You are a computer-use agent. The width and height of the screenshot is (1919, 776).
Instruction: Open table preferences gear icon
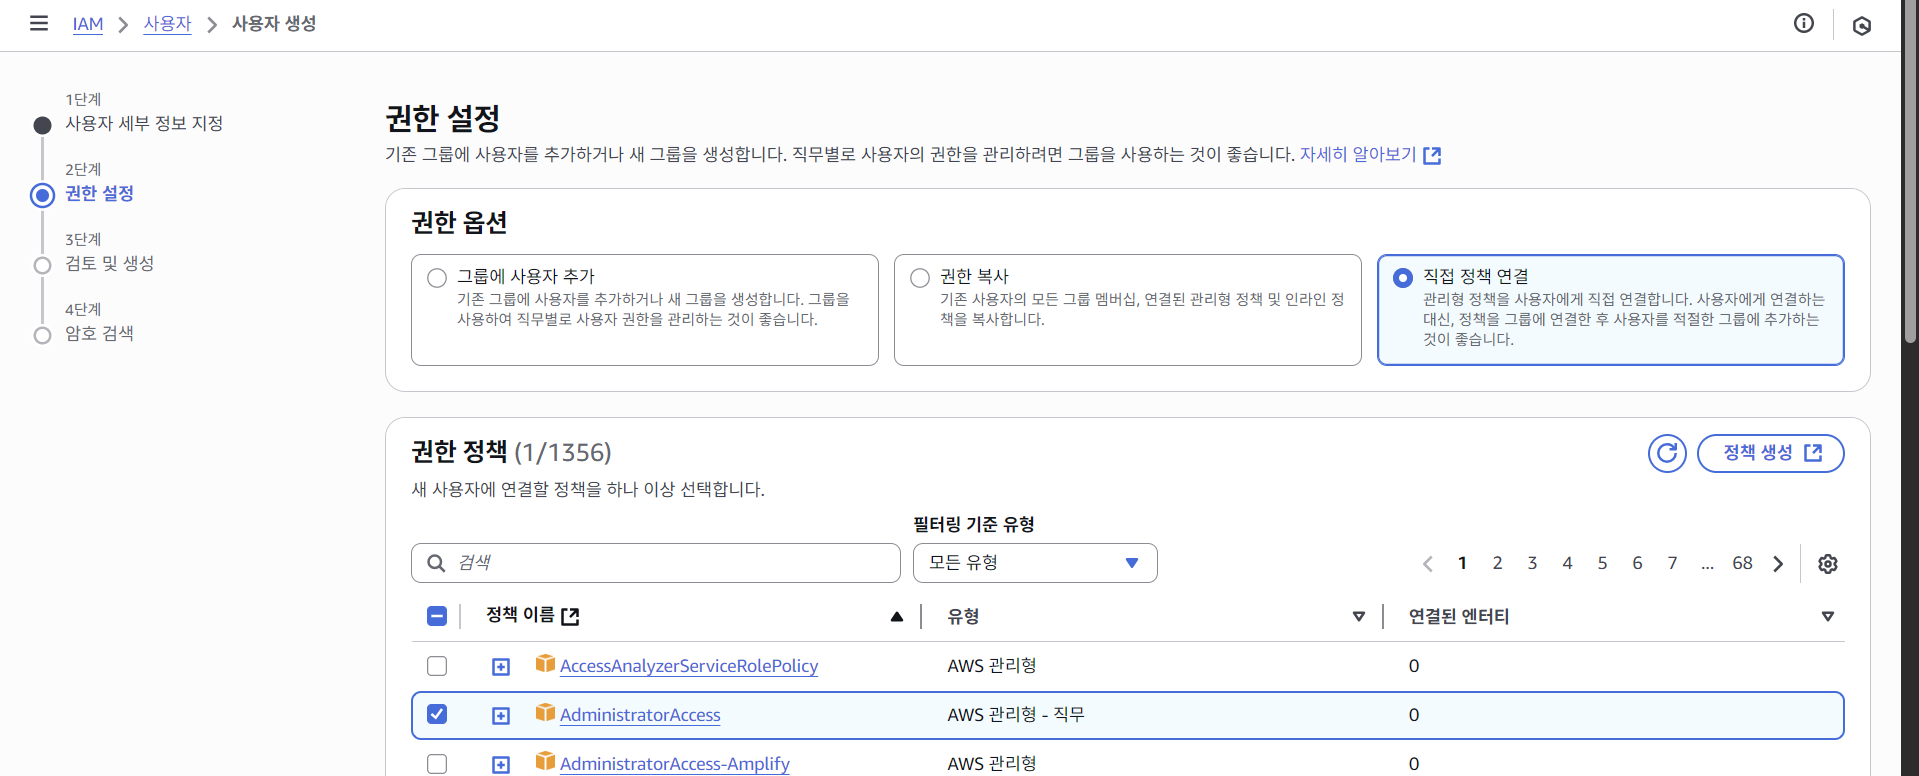point(1828,564)
